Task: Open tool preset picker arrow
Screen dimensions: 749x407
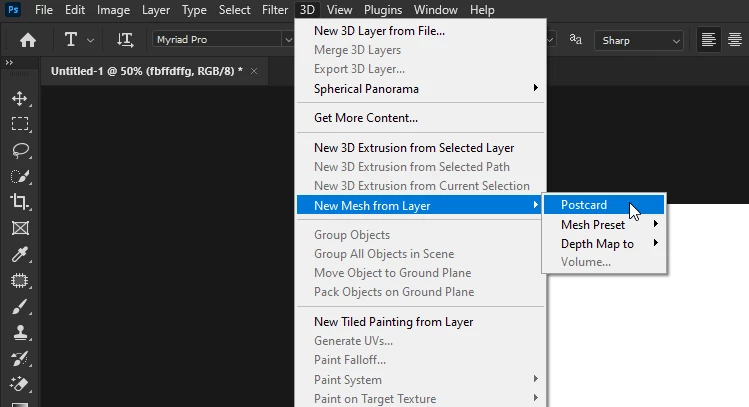Action: [90, 40]
